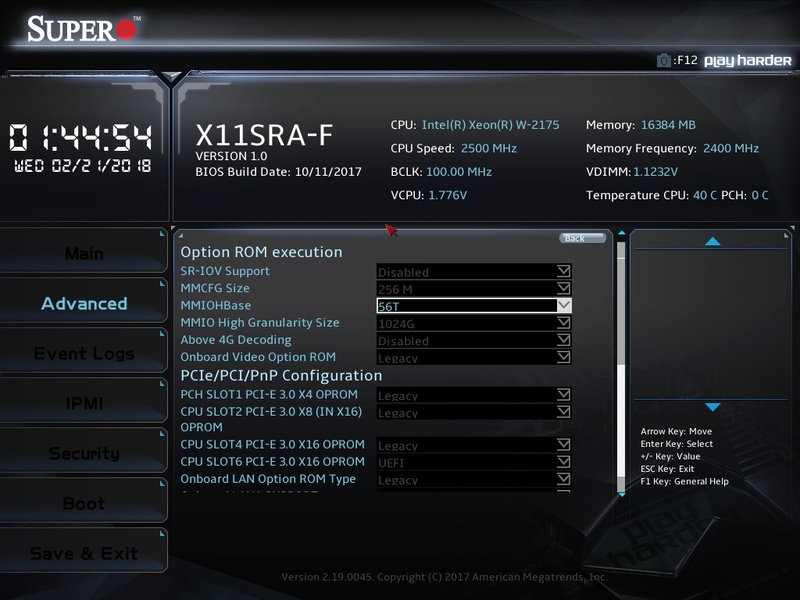Image resolution: width=800 pixels, height=600 pixels.
Task: Click the 16384 MB memory value
Action: click(668, 125)
